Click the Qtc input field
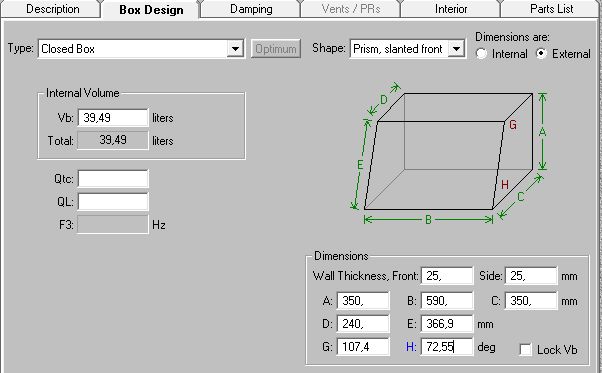Viewport: 602px width, 373px height. [113, 179]
